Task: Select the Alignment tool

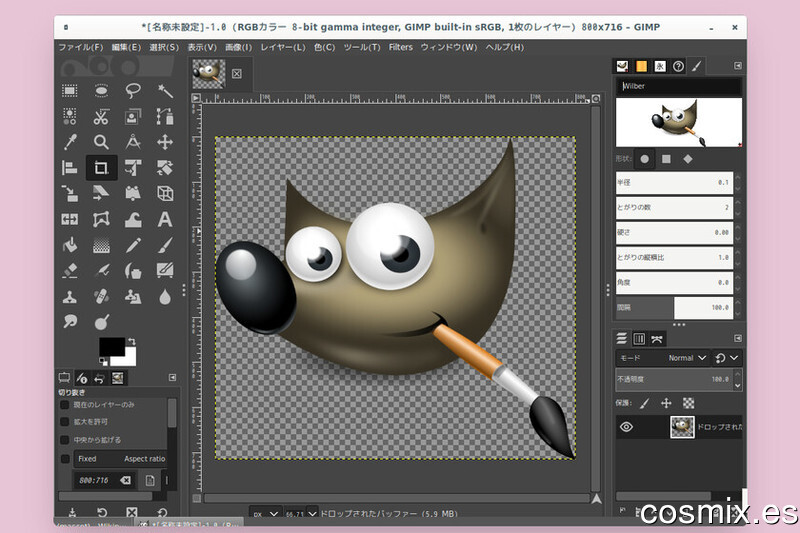Action: tap(70, 168)
